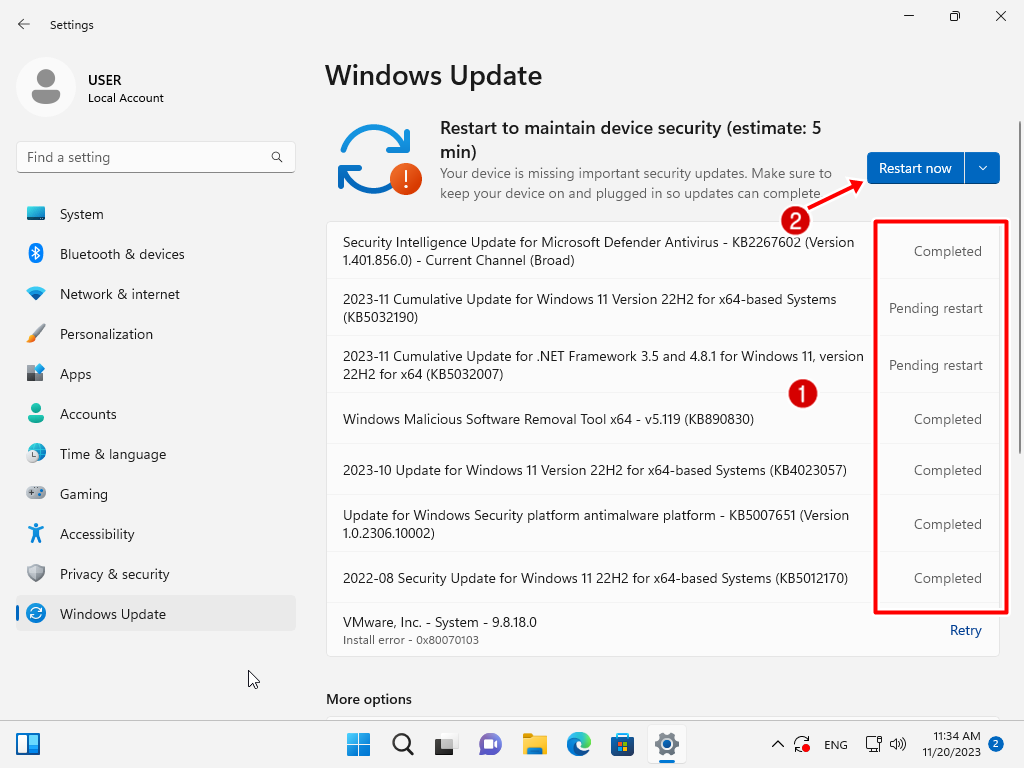
Task: Expand the Restart now dropdown arrow
Action: [x=982, y=168]
